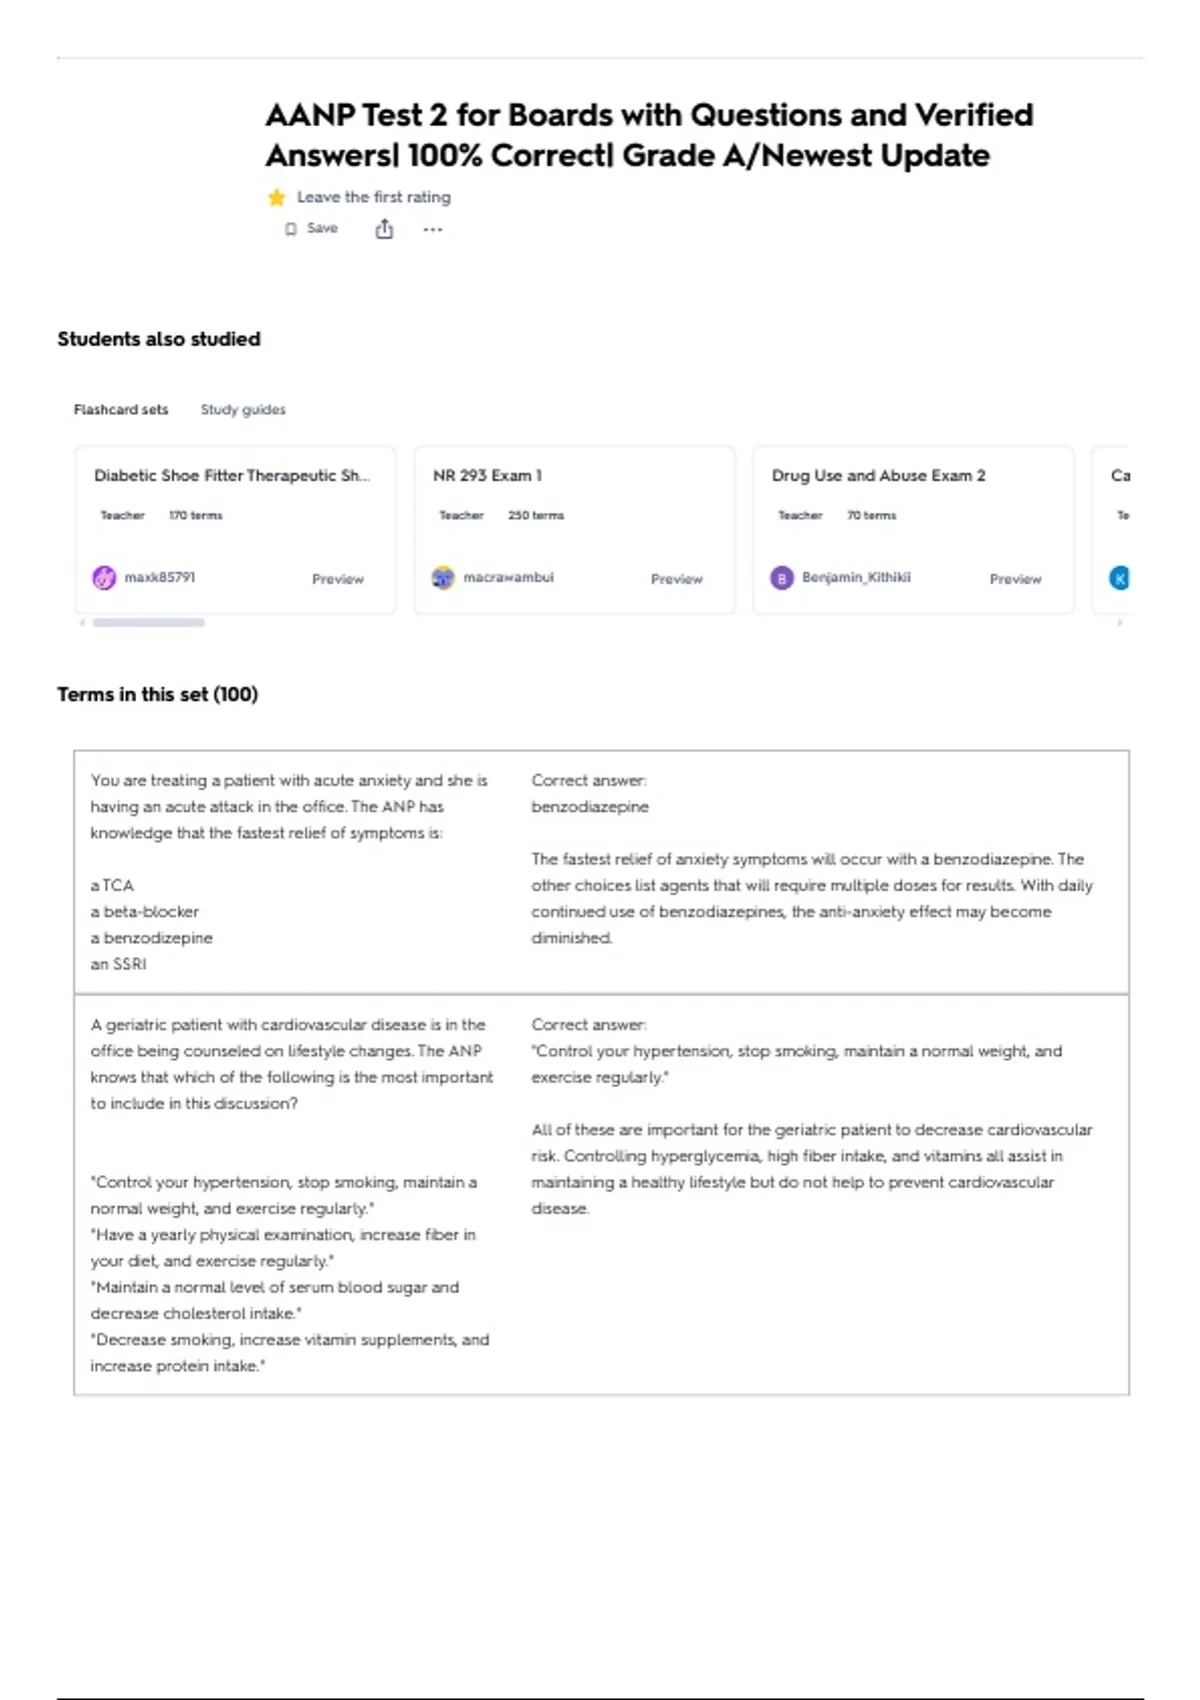Screen dimensions: 1200x1700
Task: Open the three-dot more options menu
Action: pyautogui.click(x=432, y=229)
